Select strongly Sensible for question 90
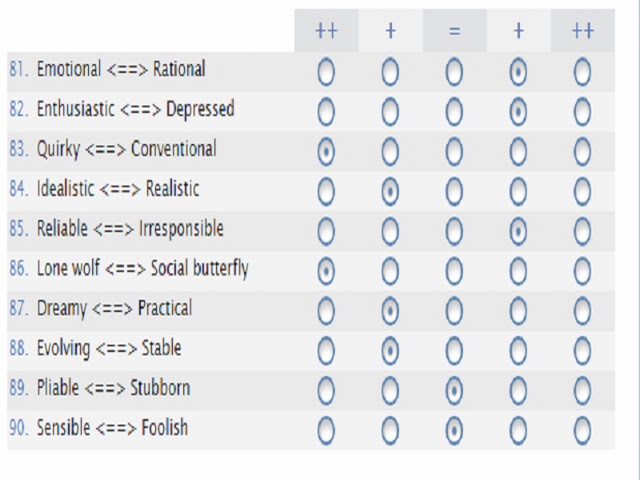Viewport: 640px width, 480px height. click(x=326, y=431)
